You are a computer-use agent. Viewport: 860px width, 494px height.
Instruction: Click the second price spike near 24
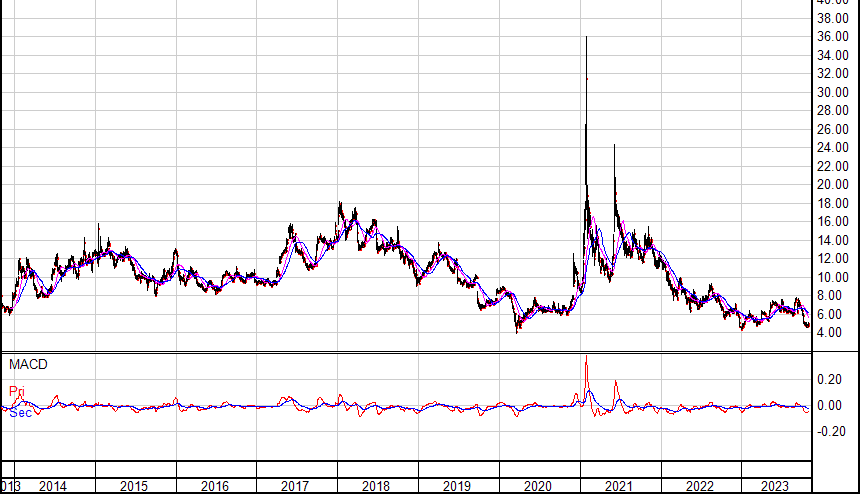[x=614, y=148]
